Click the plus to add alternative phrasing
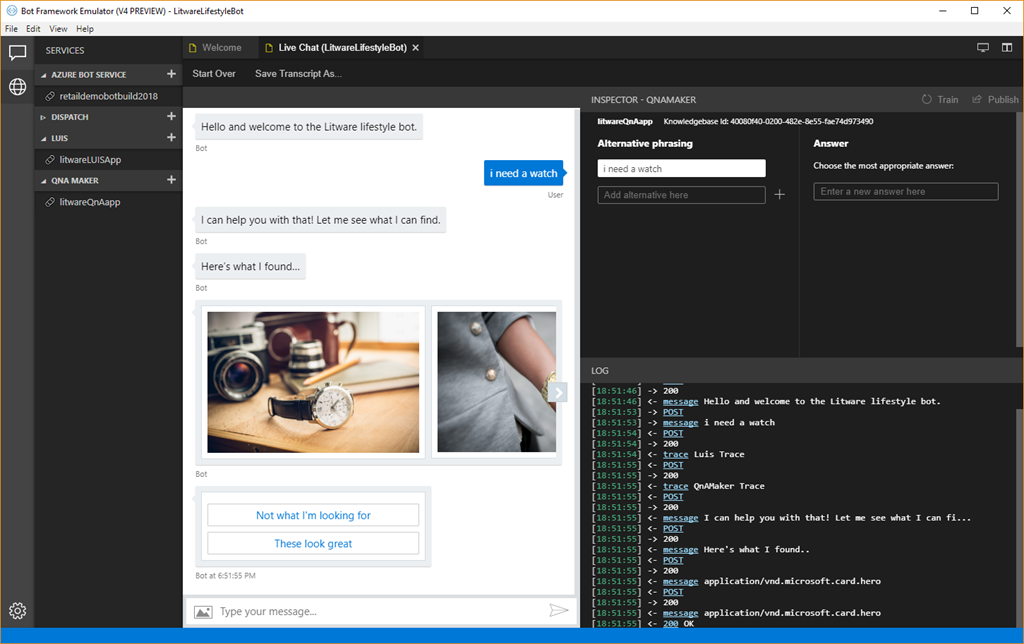The width and height of the screenshot is (1024, 644). click(x=780, y=195)
